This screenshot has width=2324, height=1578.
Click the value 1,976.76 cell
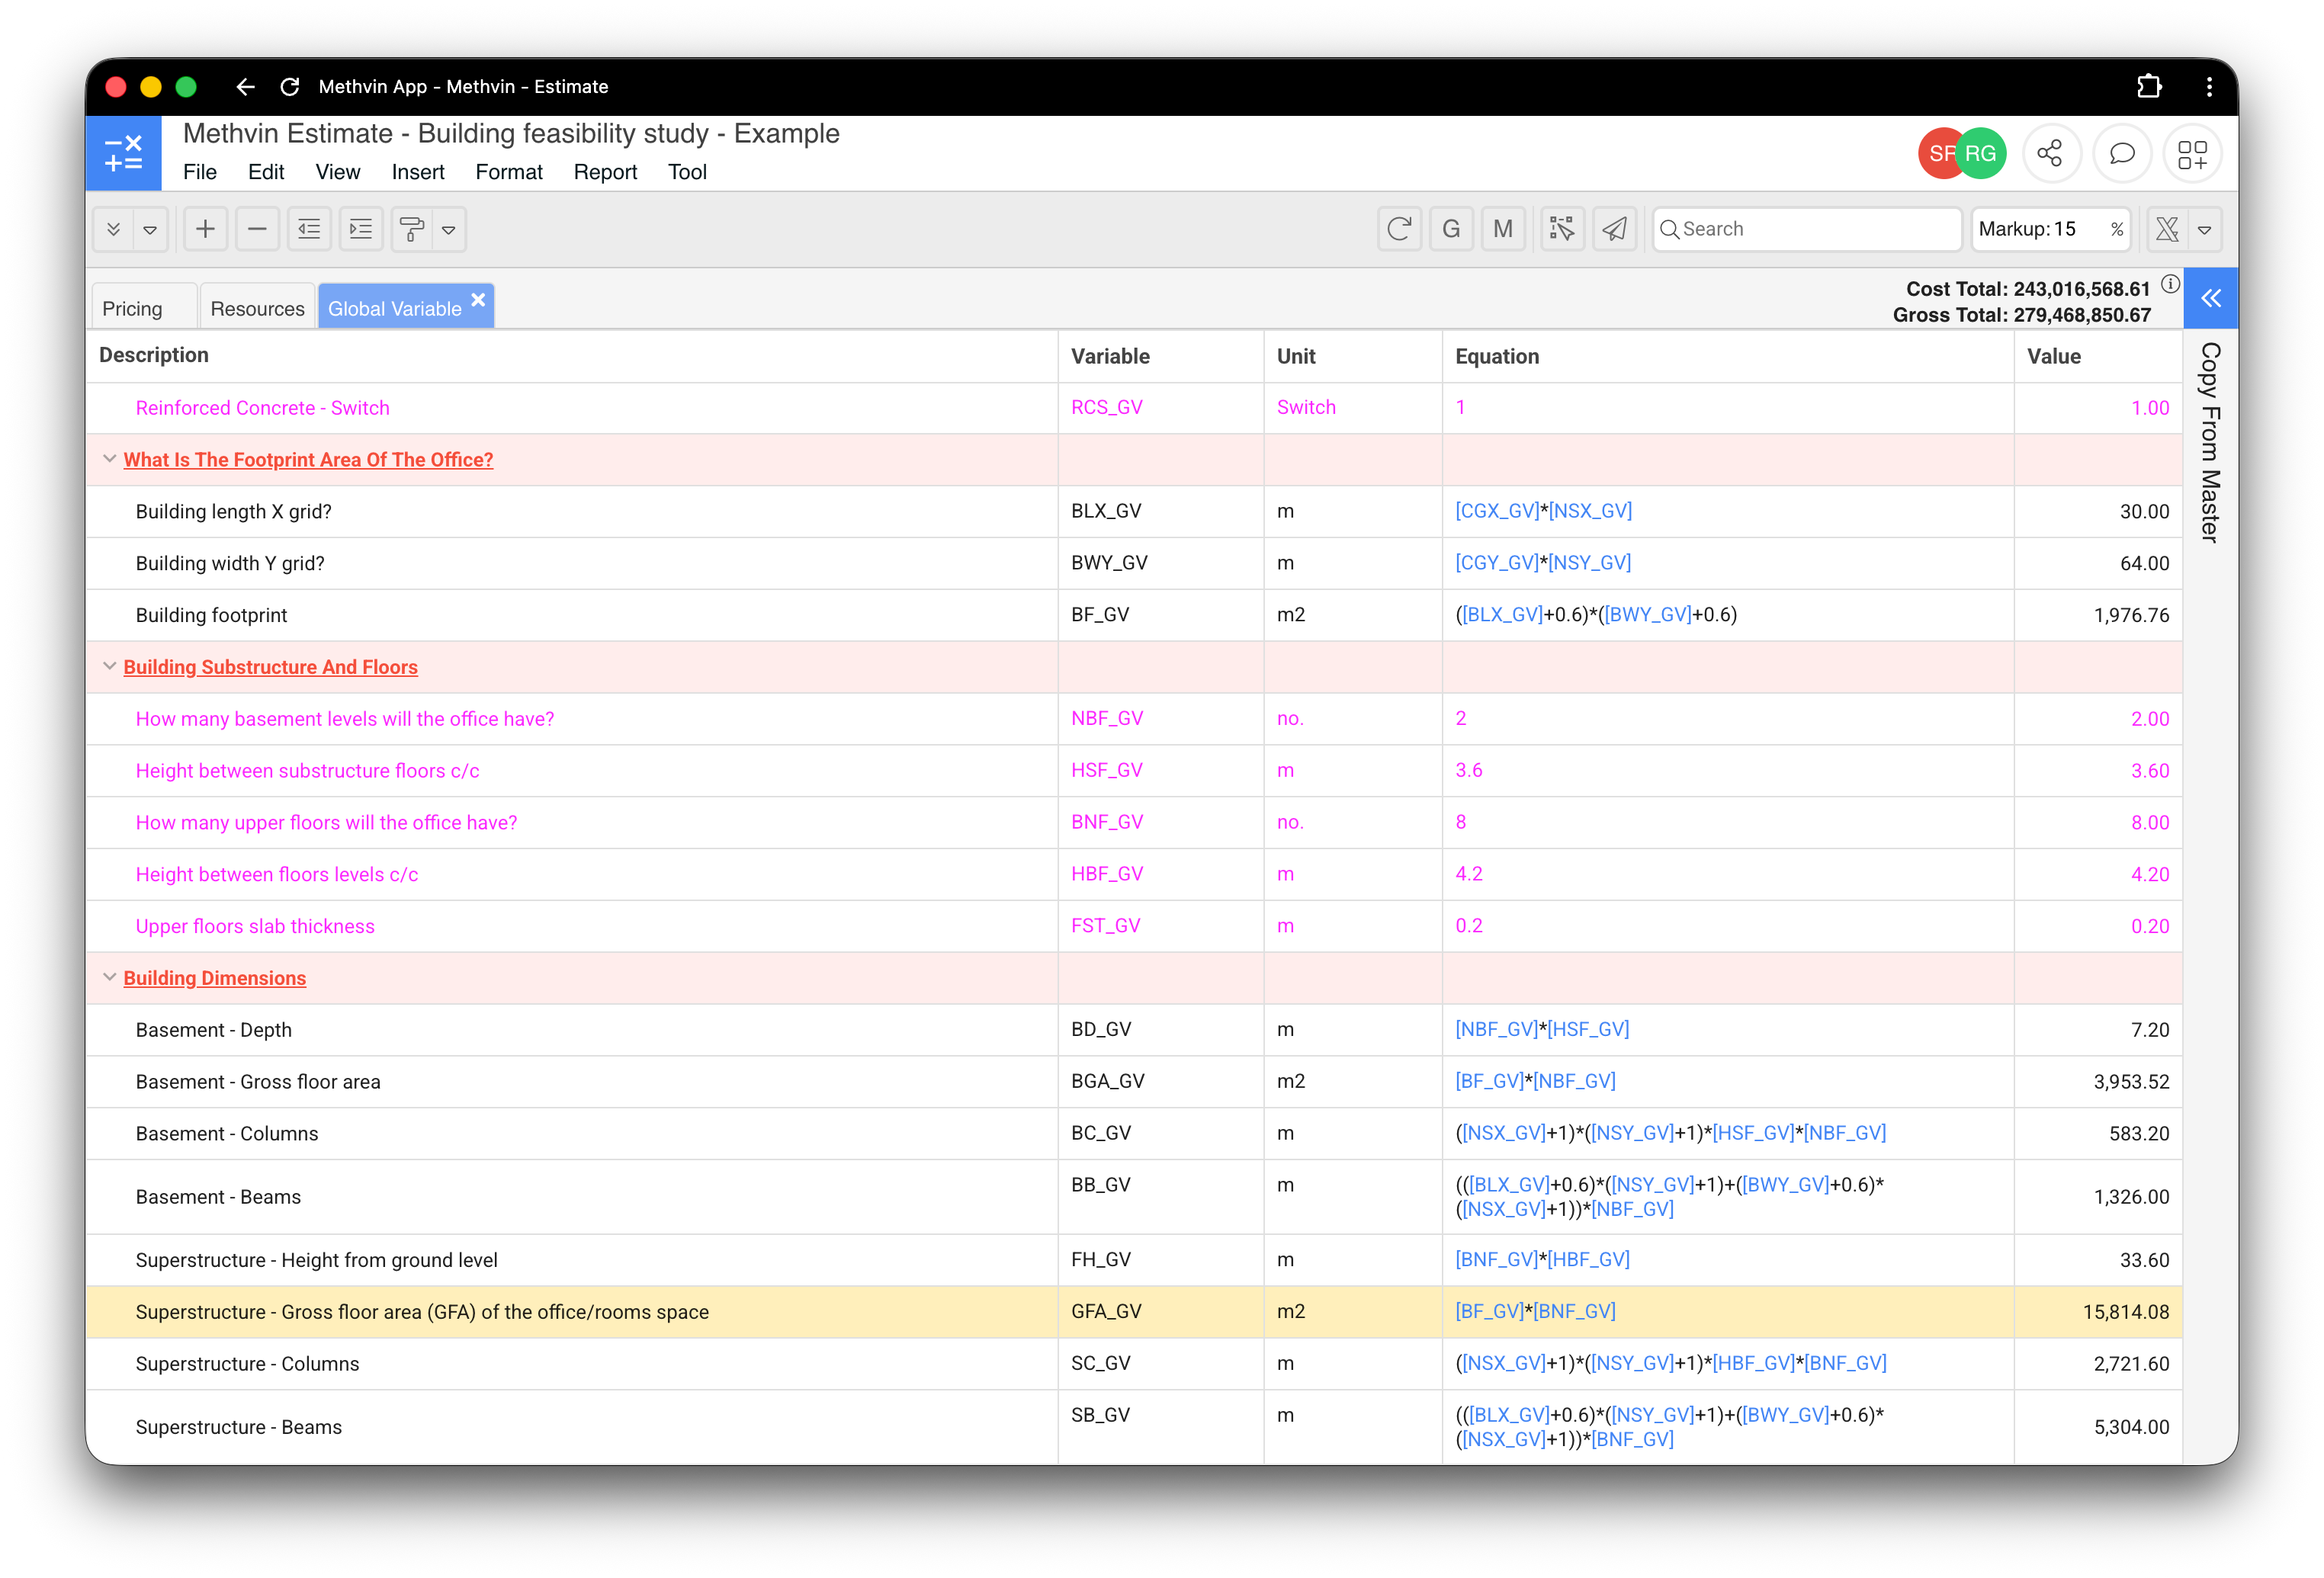(2098, 615)
